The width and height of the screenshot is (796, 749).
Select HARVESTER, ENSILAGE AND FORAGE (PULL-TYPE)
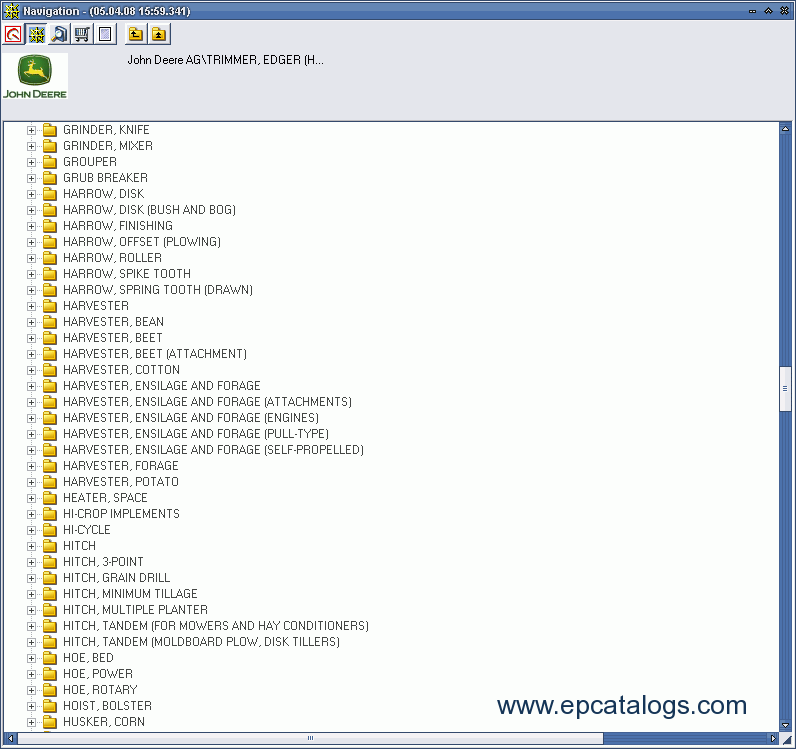click(196, 434)
